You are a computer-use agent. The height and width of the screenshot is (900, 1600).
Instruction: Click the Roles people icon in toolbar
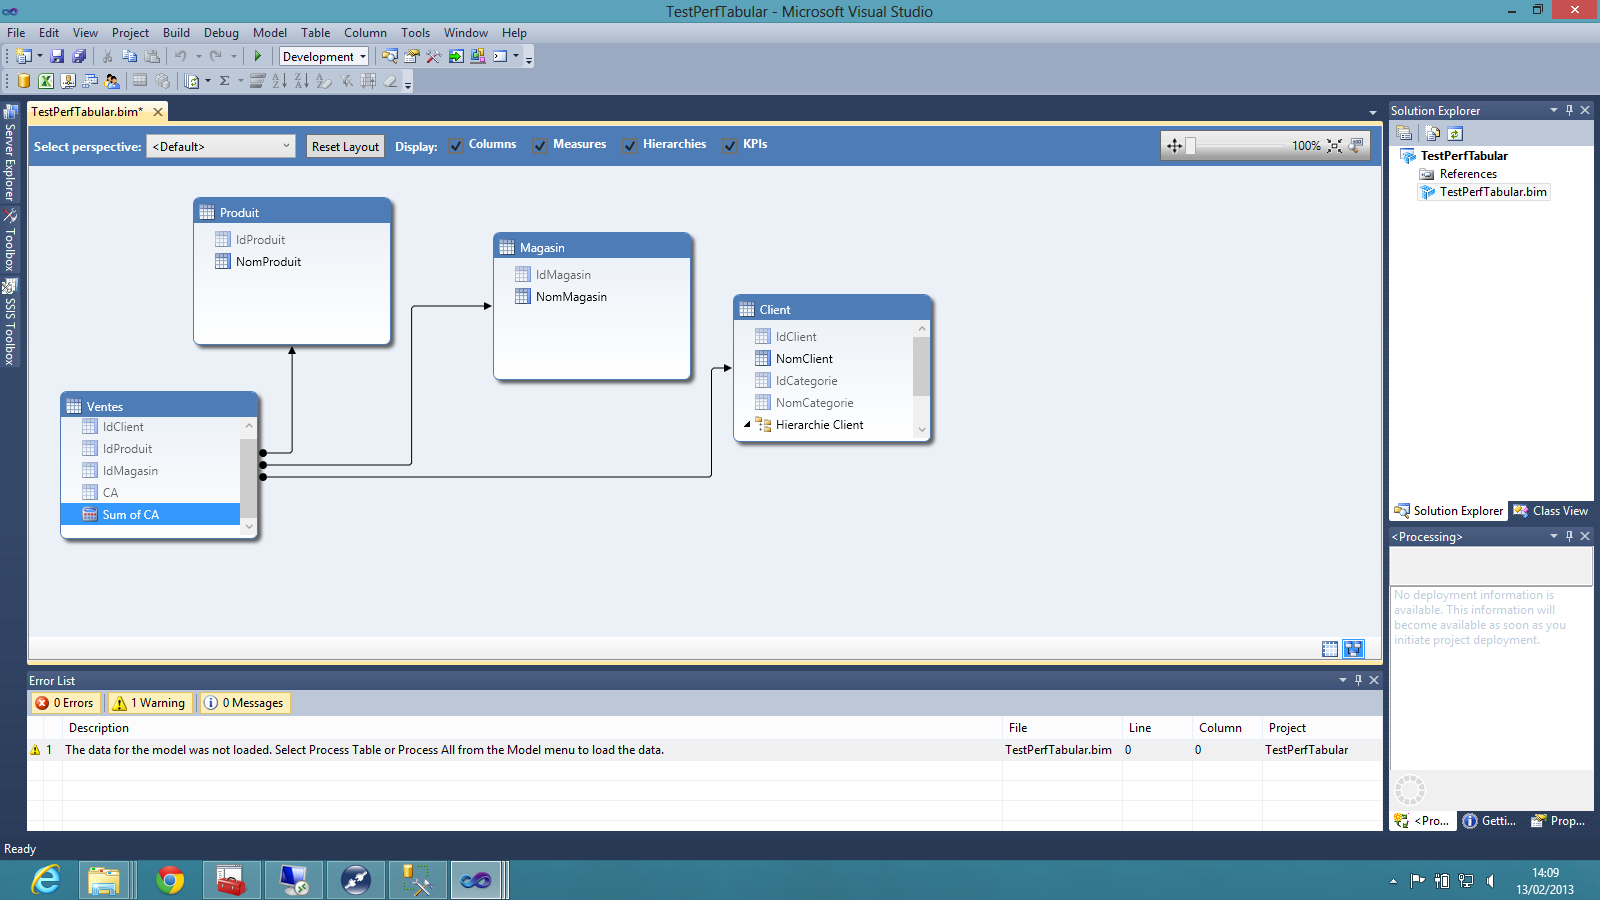coord(112,81)
